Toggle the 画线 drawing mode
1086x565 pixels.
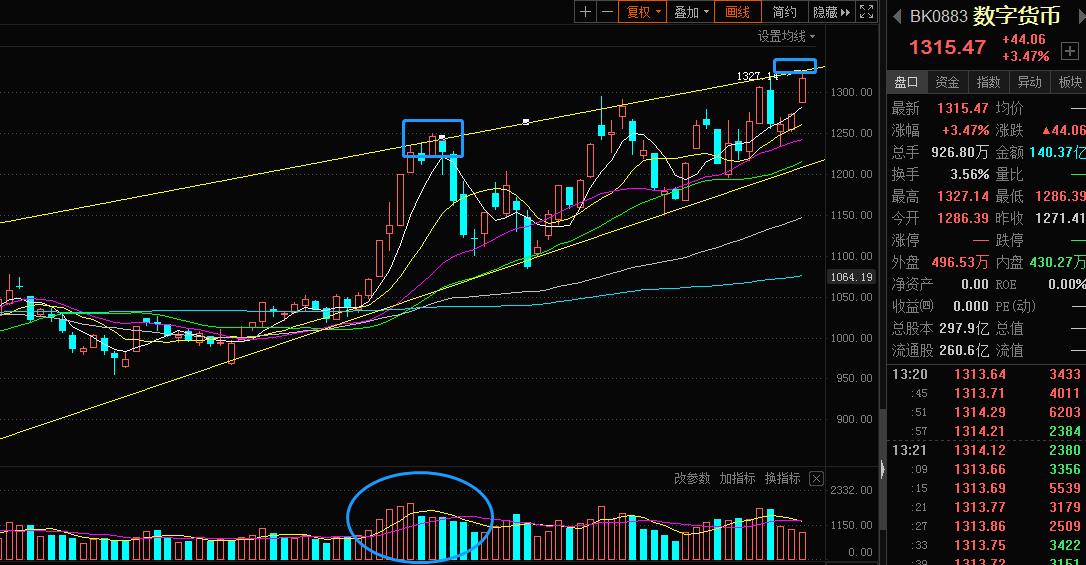(738, 12)
